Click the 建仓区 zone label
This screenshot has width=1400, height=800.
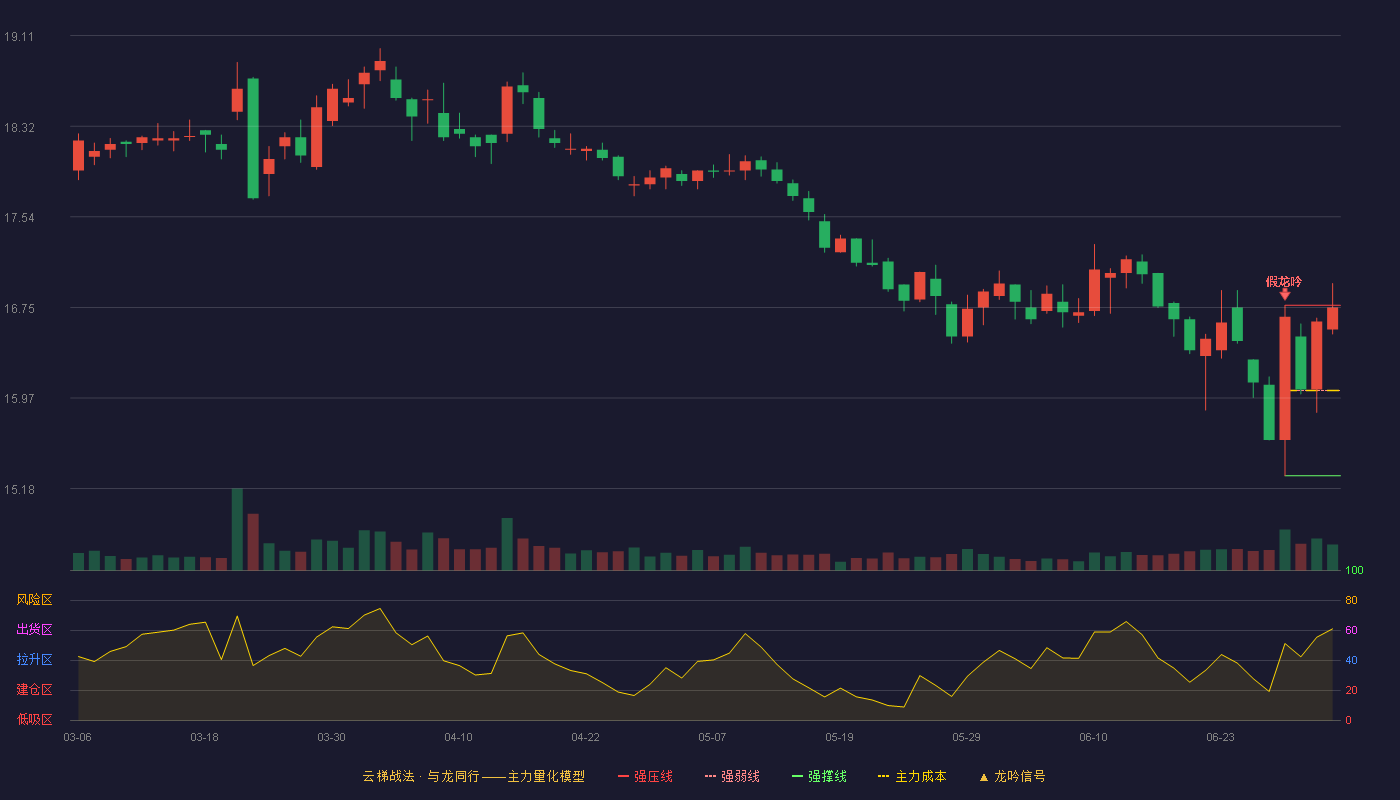(x=34, y=690)
